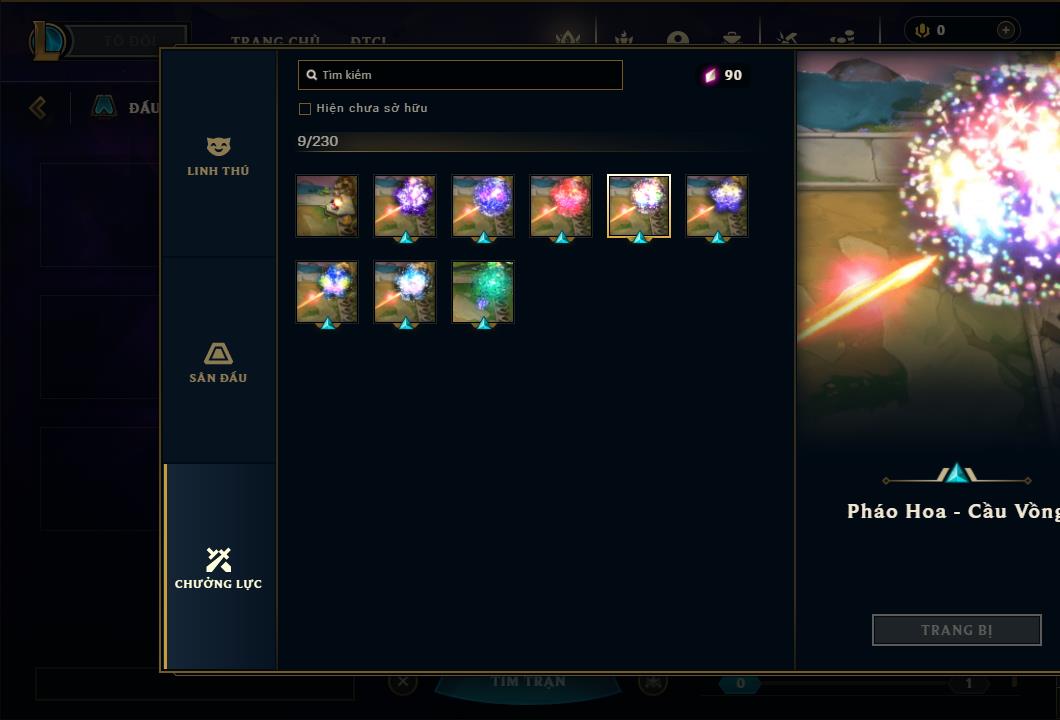Open the profile icon in top navigation
The height and width of the screenshot is (720, 1060).
point(678,39)
